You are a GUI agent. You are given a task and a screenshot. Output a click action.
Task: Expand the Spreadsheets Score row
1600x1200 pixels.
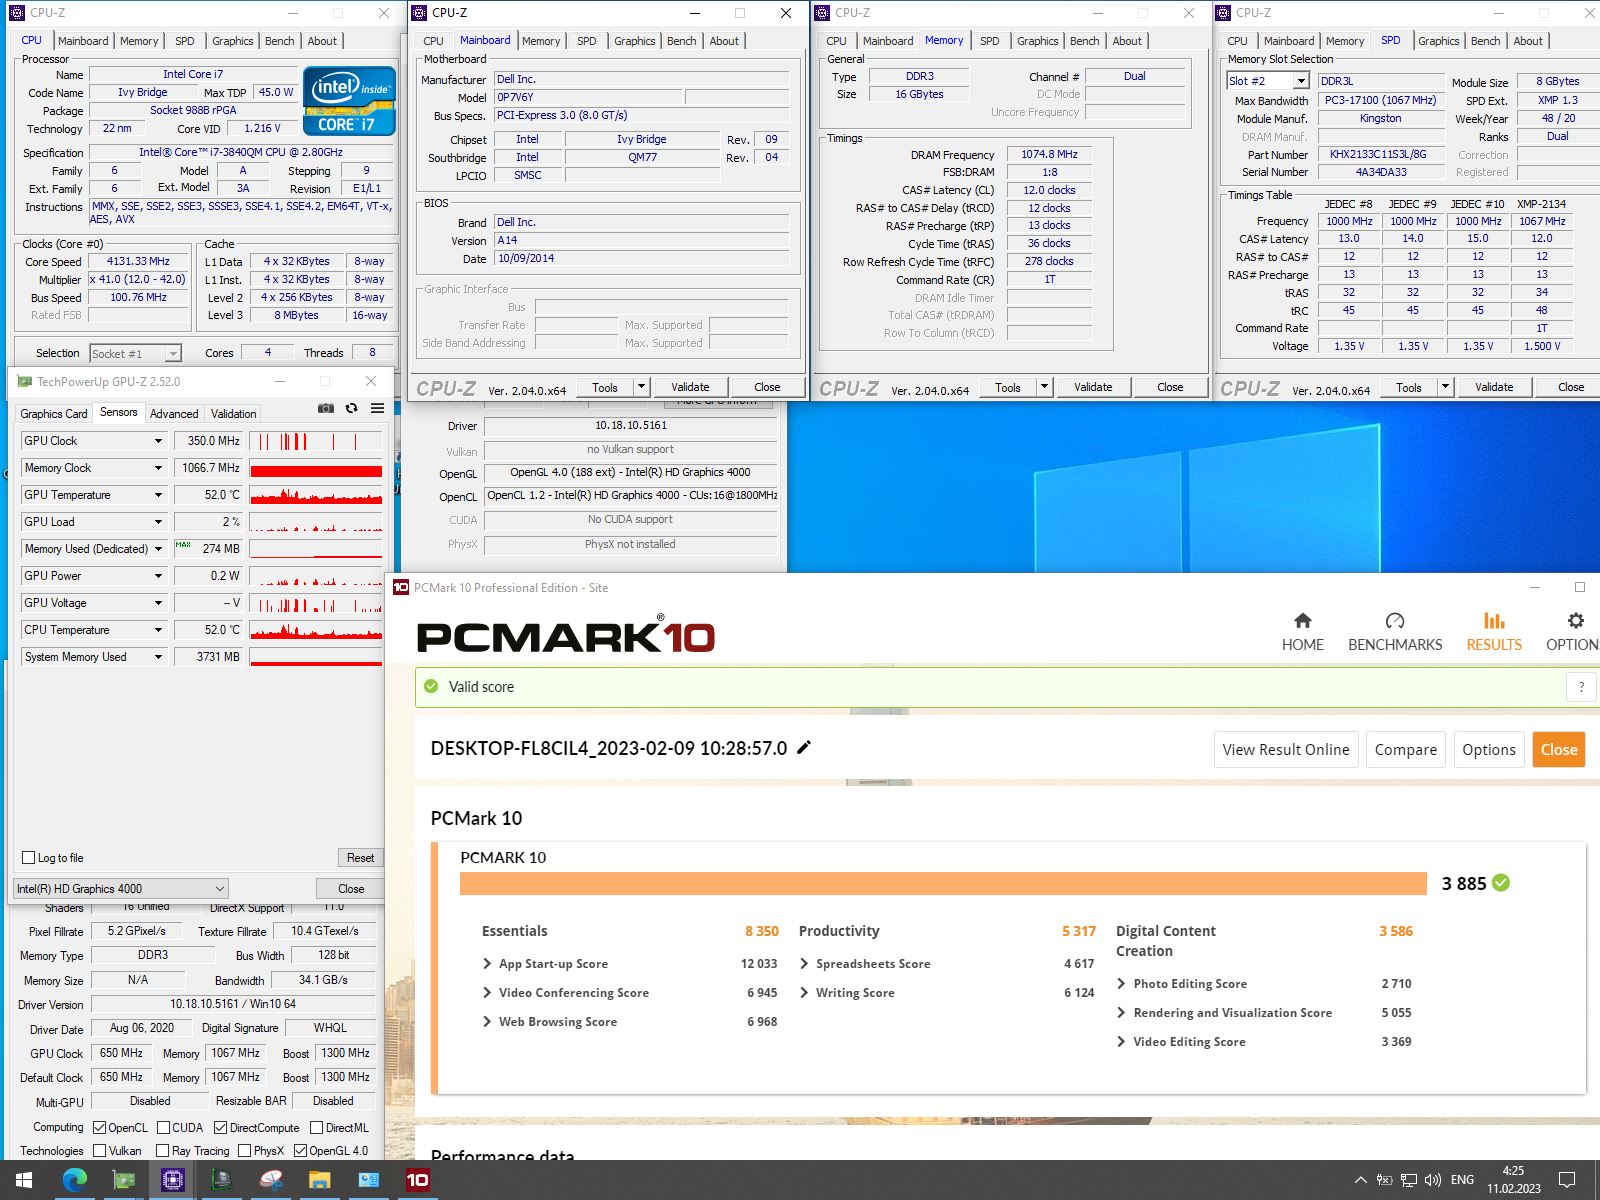804,964
